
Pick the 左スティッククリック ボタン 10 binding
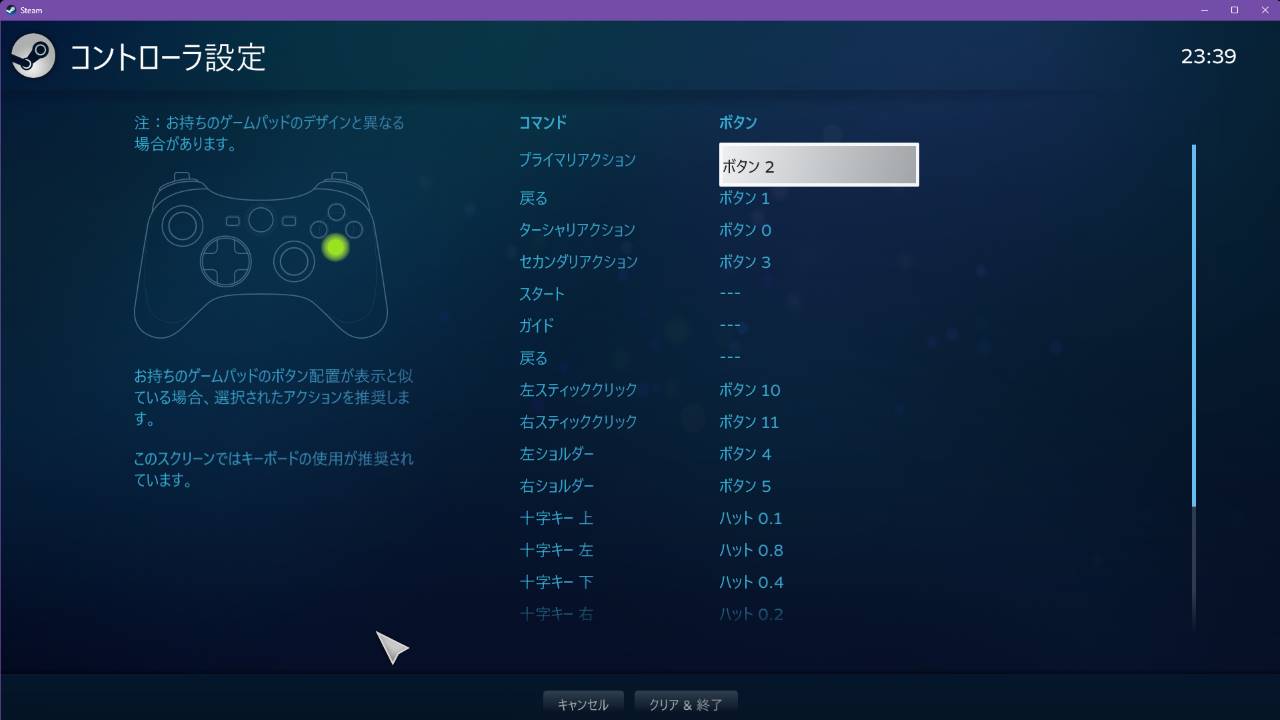pyautogui.click(x=749, y=390)
